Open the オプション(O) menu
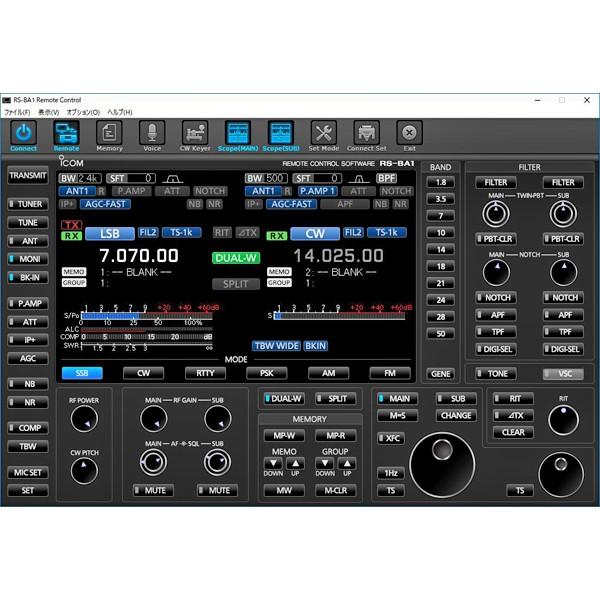The height and width of the screenshot is (600, 600). click(83, 112)
